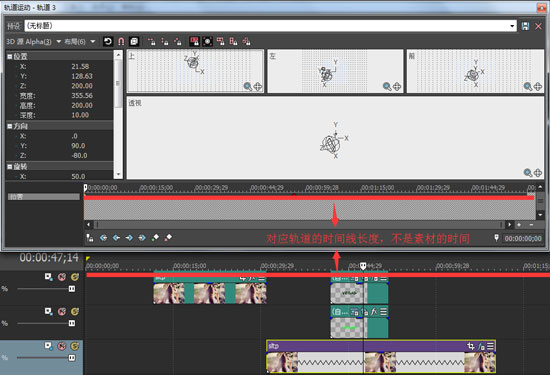Enable snapping with the red magnet icon
The height and width of the screenshot is (375, 550).
click(121, 42)
